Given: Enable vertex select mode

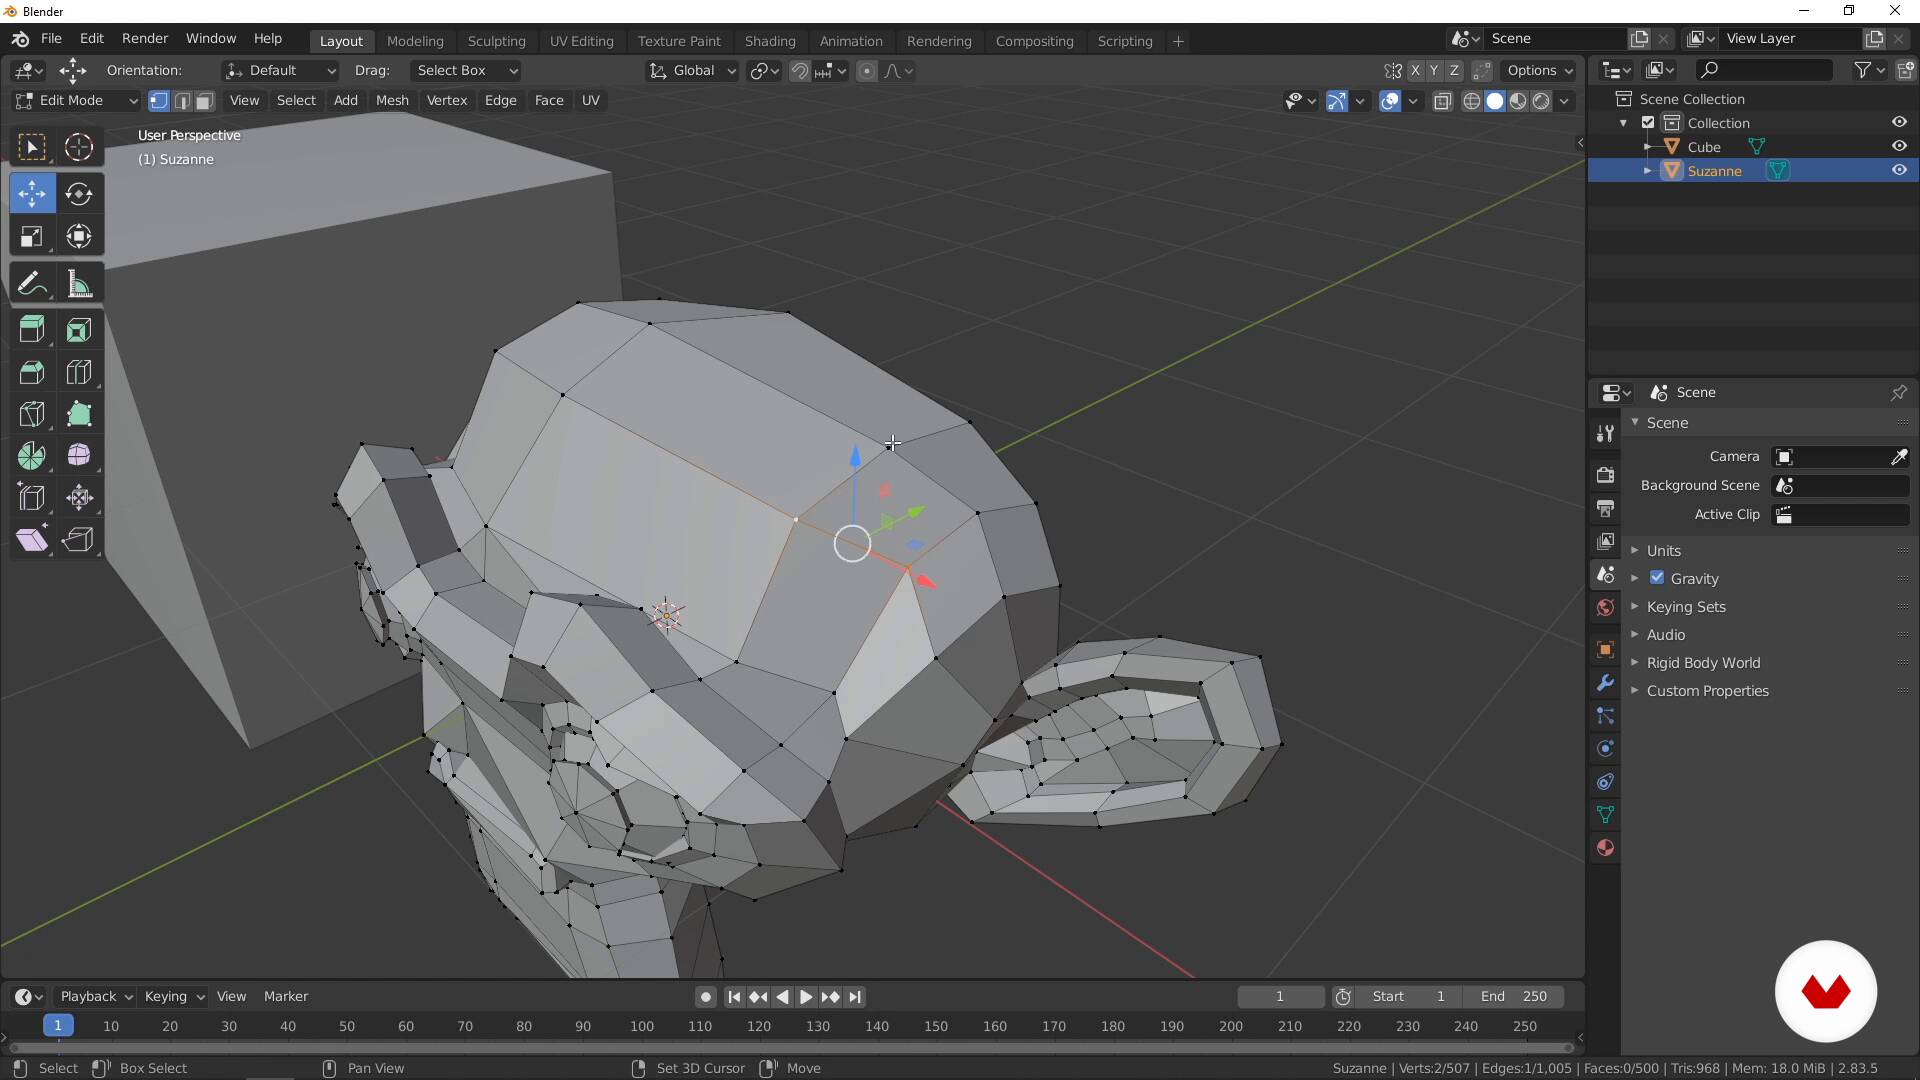Looking at the screenshot, I should click(158, 100).
